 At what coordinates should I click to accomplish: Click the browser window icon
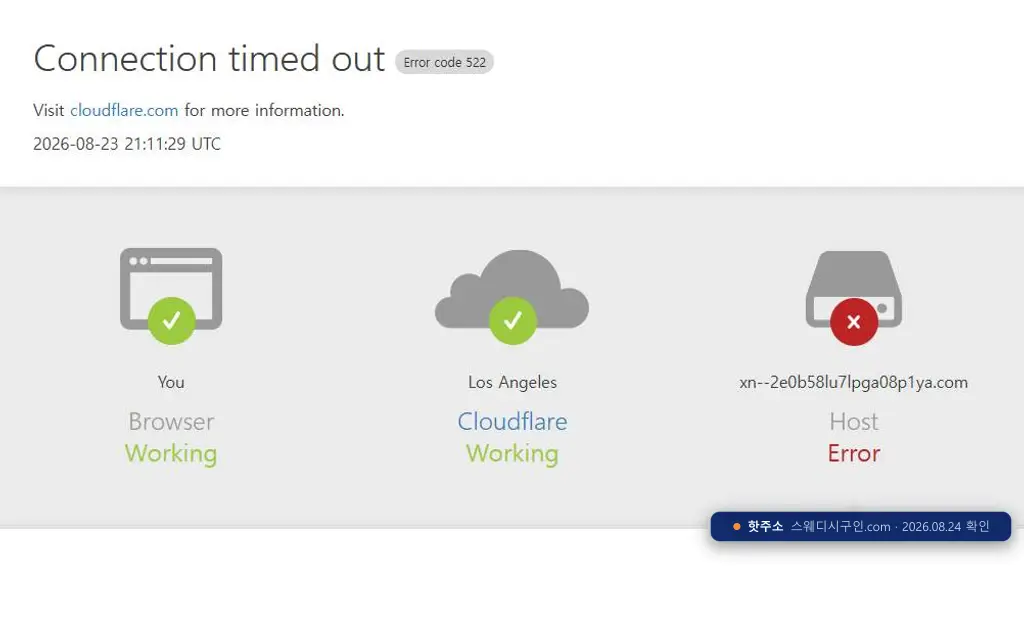[171, 288]
